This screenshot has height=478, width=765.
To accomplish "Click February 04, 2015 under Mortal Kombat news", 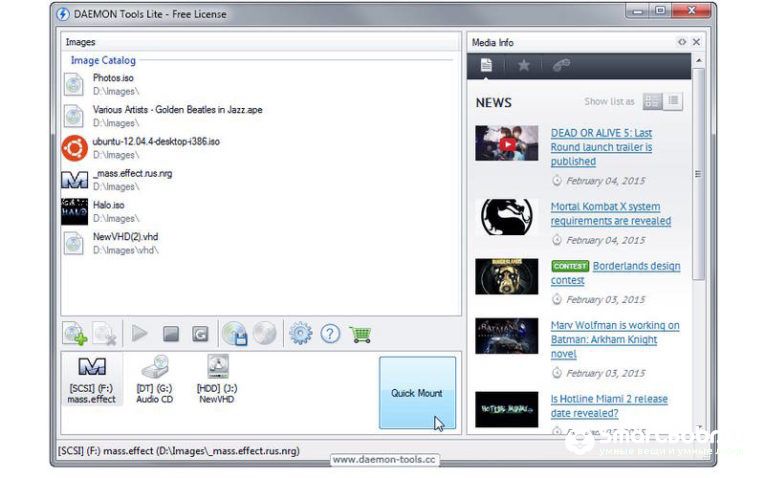I will (605, 240).
